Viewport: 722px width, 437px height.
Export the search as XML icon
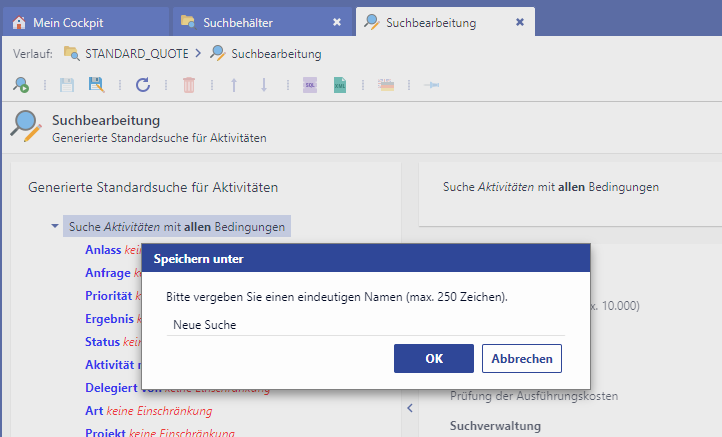tap(340, 85)
